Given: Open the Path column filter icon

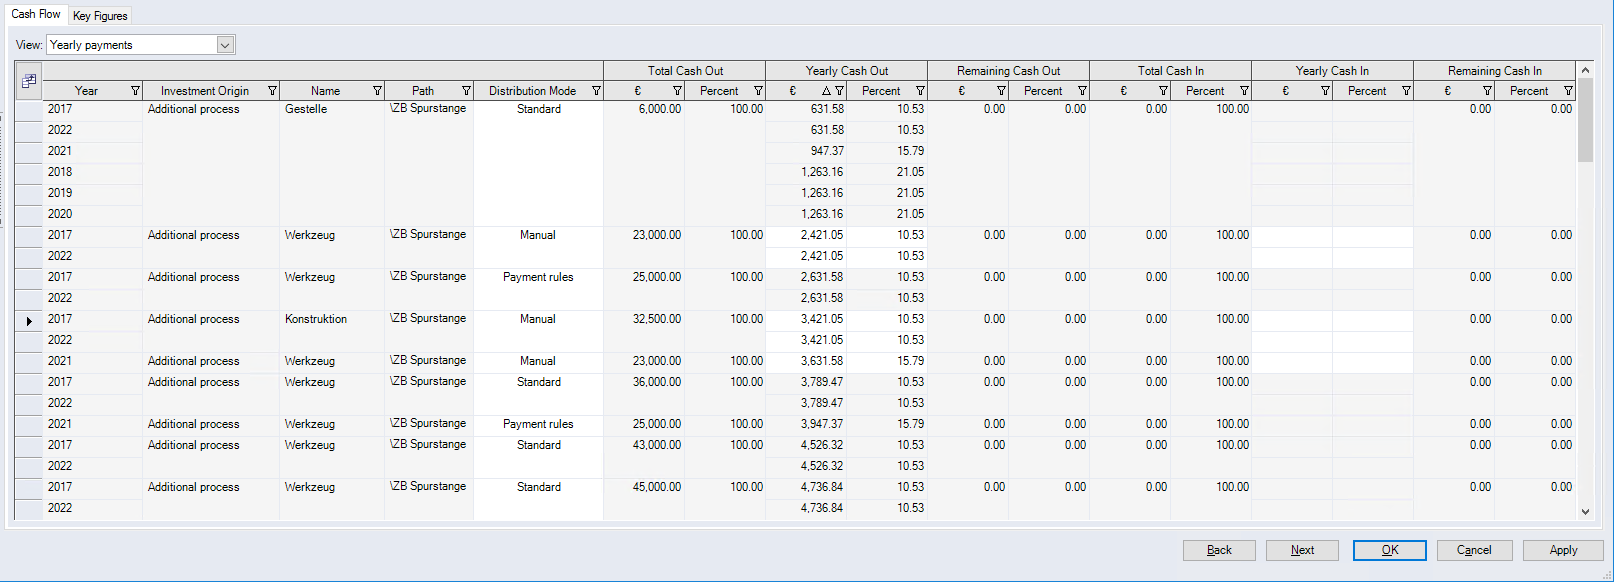Looking at the screenshot, I should coord(466,91).
